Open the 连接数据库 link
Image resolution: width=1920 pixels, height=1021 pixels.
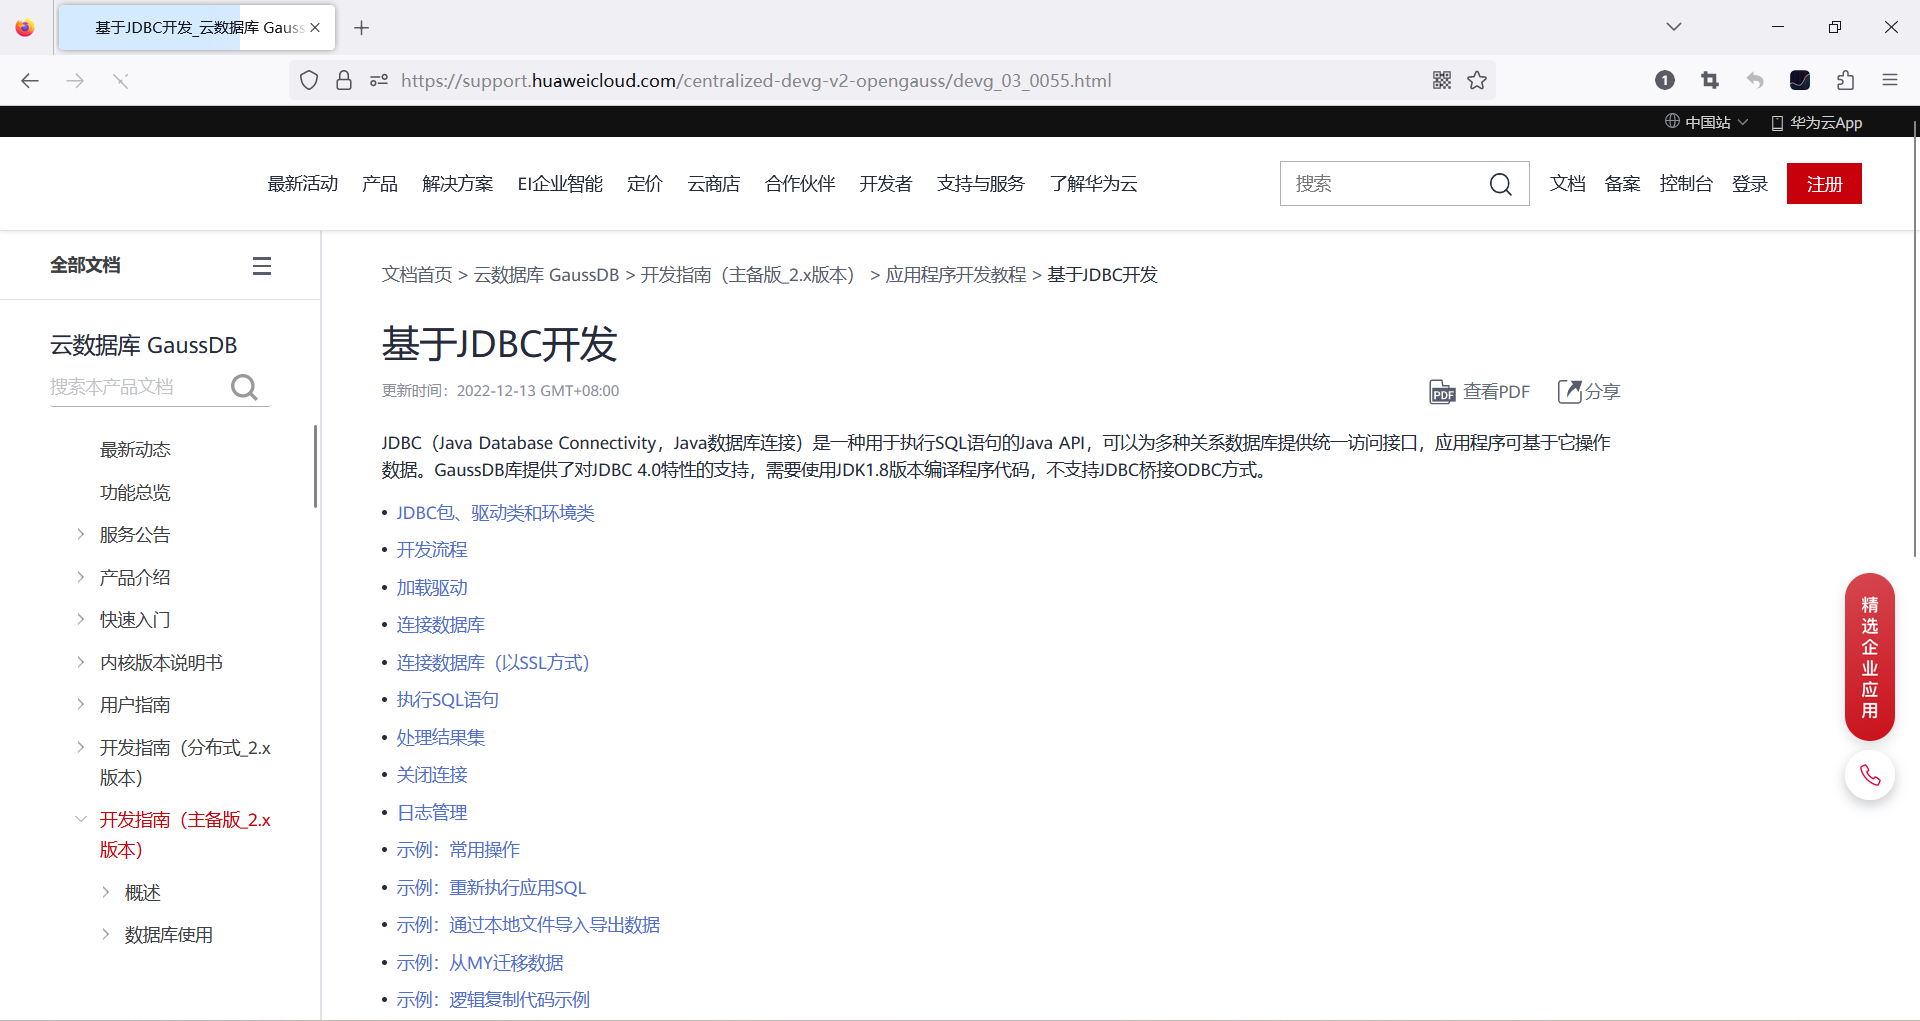click(x=440, y=624)
